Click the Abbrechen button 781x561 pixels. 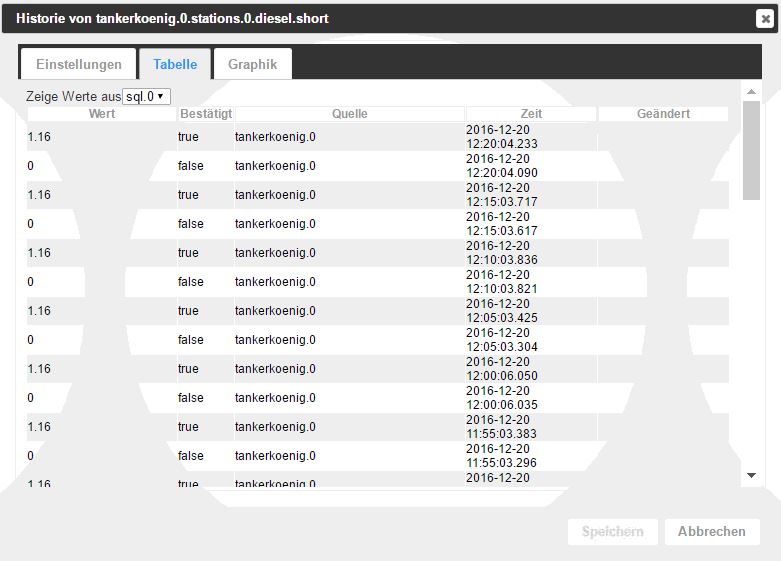point(712,532)
